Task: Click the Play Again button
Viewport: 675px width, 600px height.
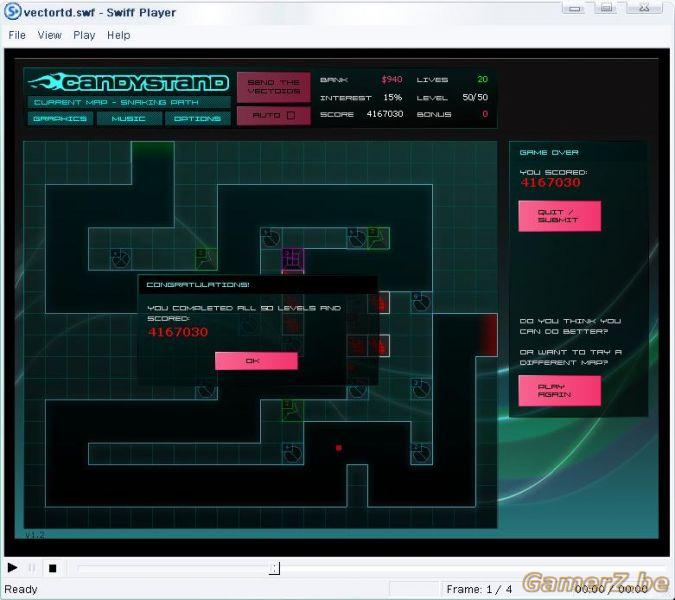Action: click(559, 390)
